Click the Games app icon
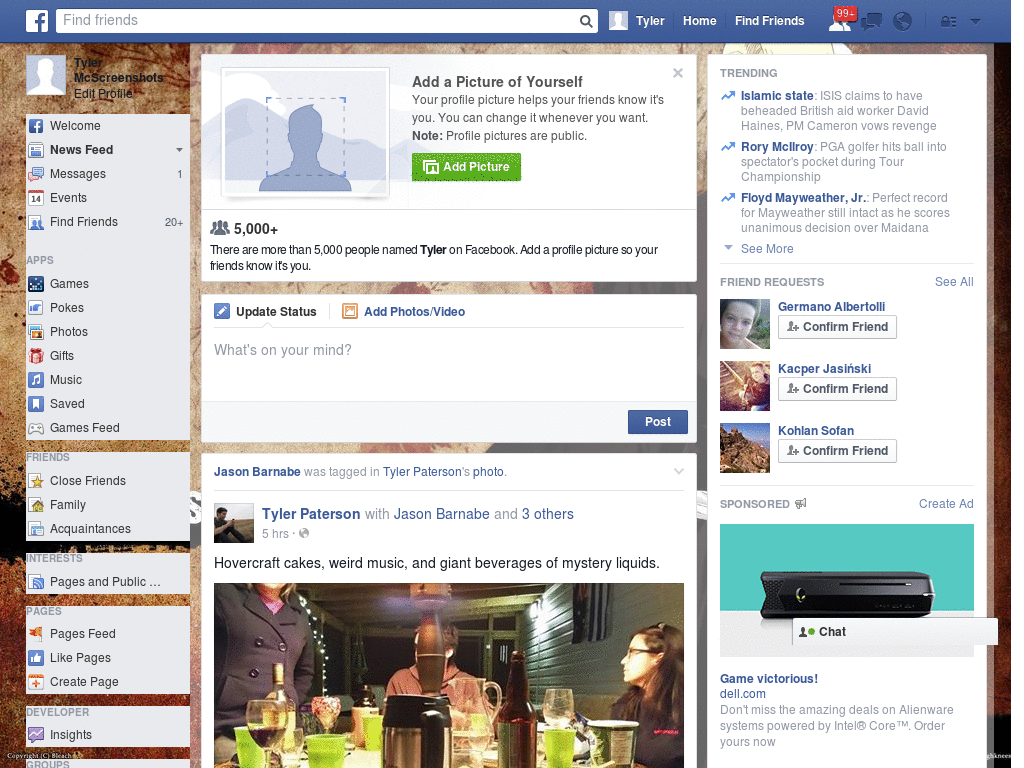Image resolution: width=1024 pixels, height=768 pixels. (36, 284)
